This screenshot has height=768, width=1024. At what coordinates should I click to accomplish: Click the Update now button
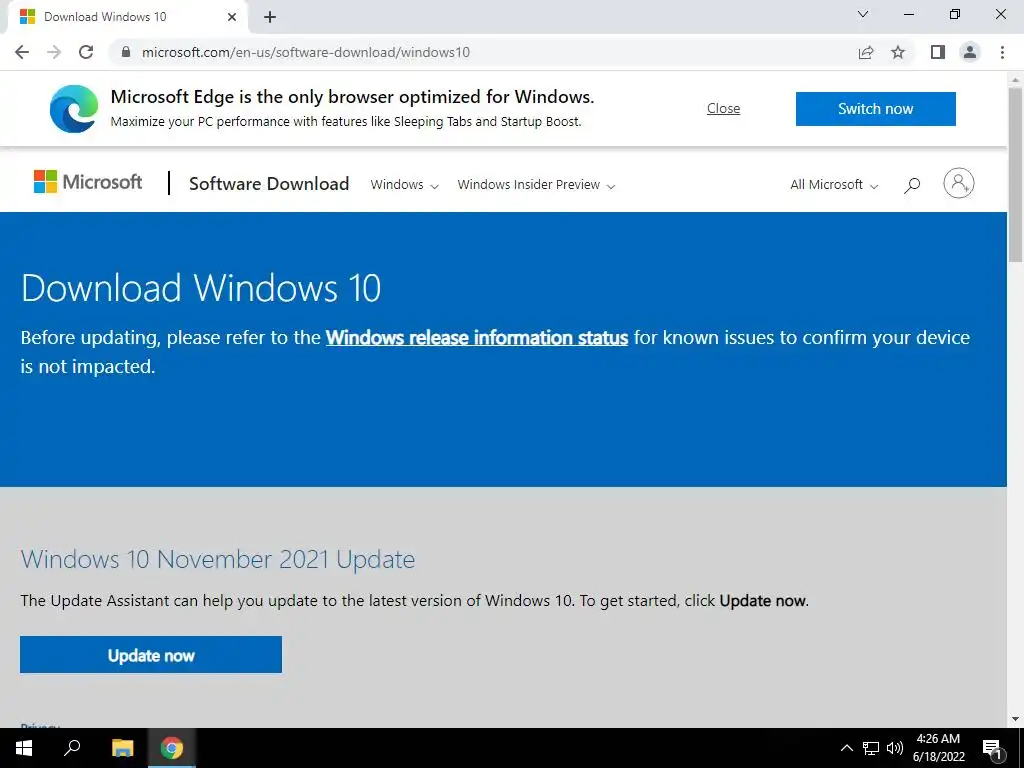(151, 654)
